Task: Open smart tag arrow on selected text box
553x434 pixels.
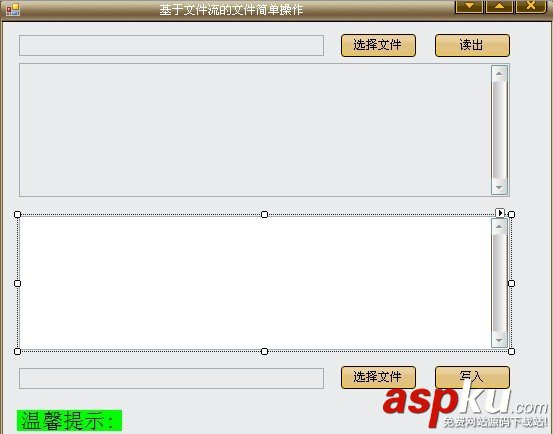Action: point(500,213)
